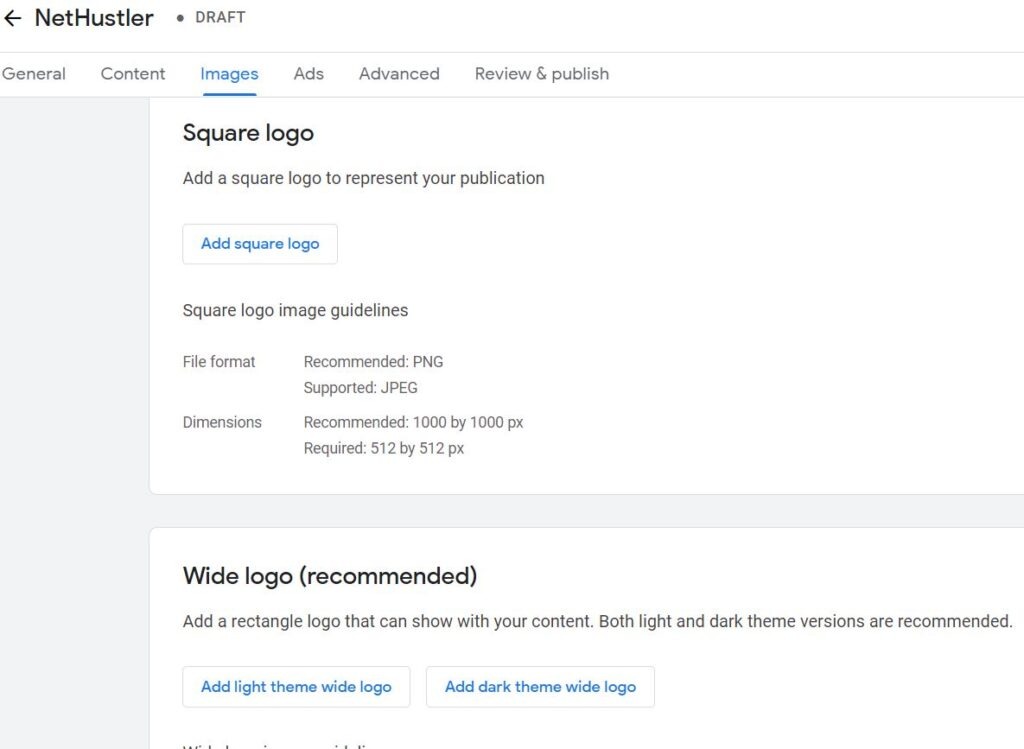The width and height of the screenshot is (1024, 749).
Task: Open the Advanced tab
Action: (399, 74)
